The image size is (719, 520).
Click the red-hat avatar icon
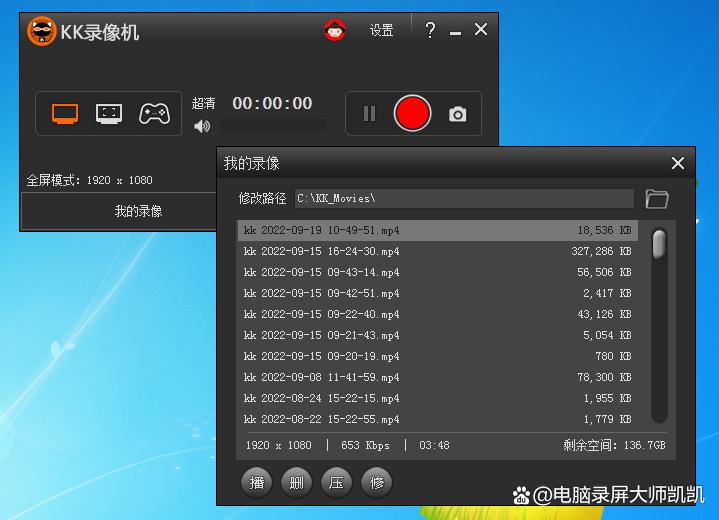[335, 30]
